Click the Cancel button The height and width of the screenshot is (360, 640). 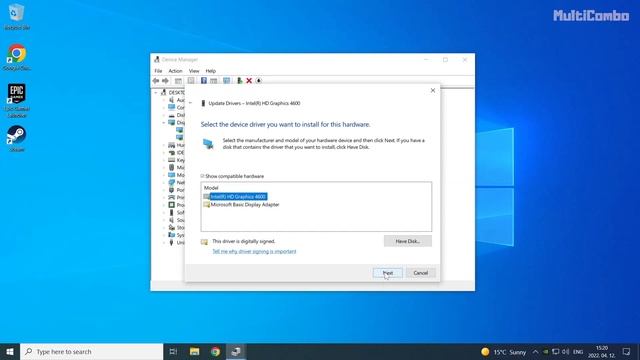point(420,273)
